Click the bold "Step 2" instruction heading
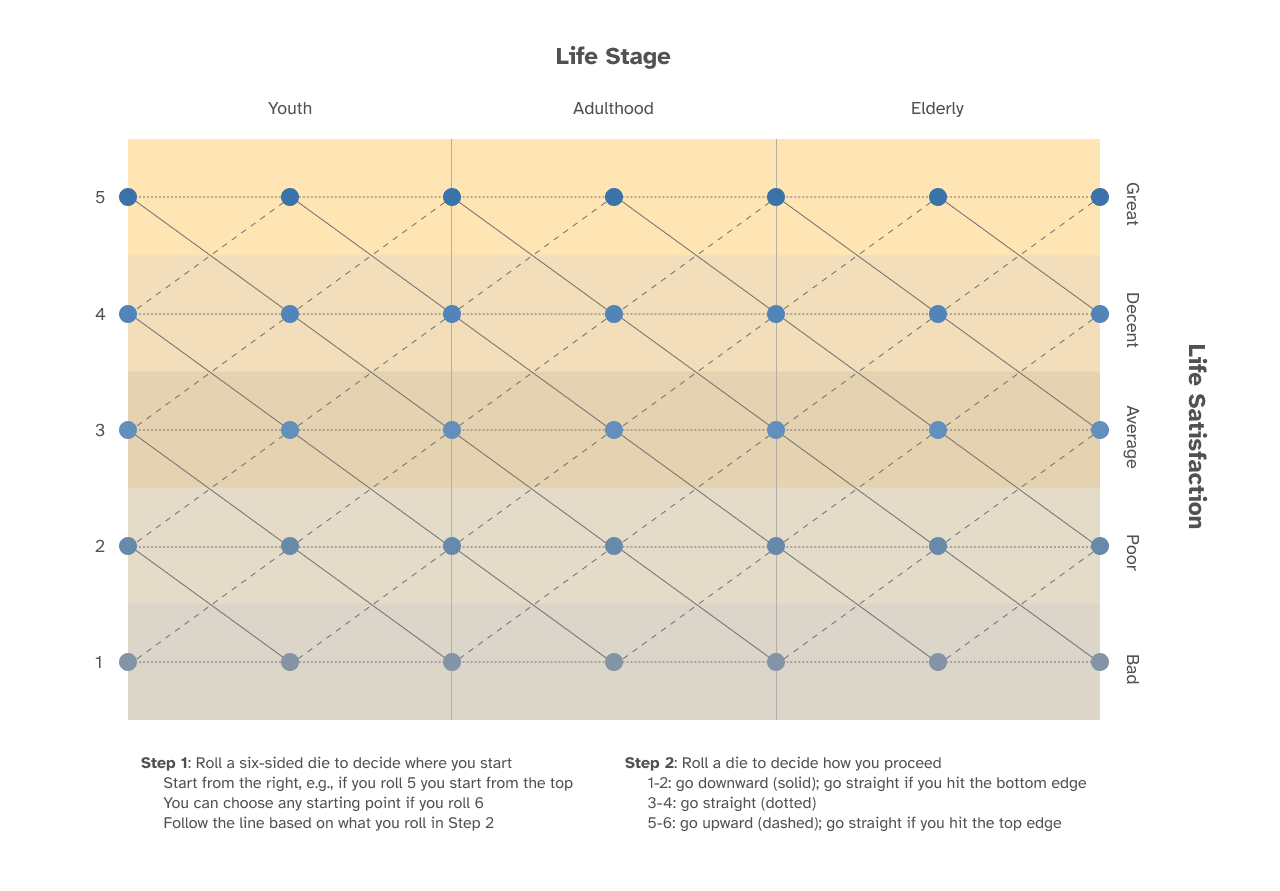The width and height of the screenshot is (1280, 891). (649, 763)
